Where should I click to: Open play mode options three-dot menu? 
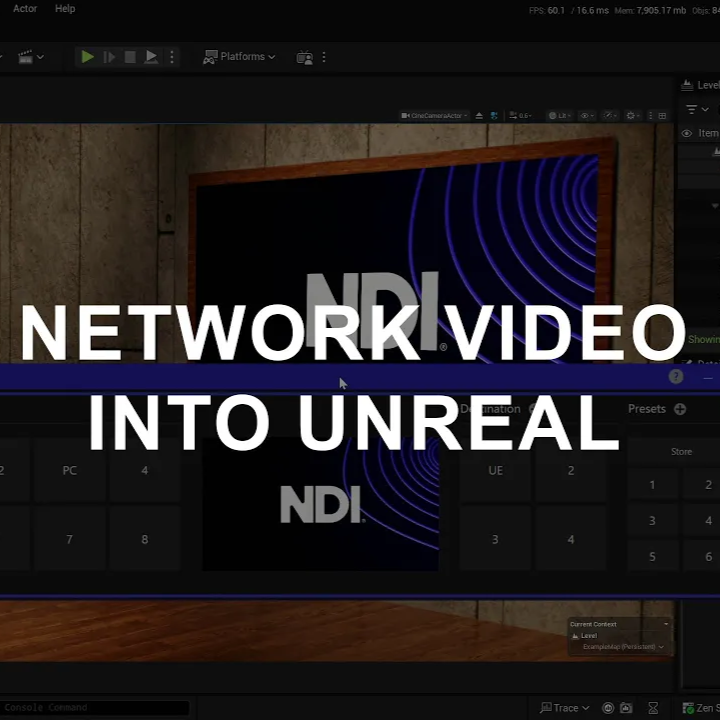[x=172, y=57]
